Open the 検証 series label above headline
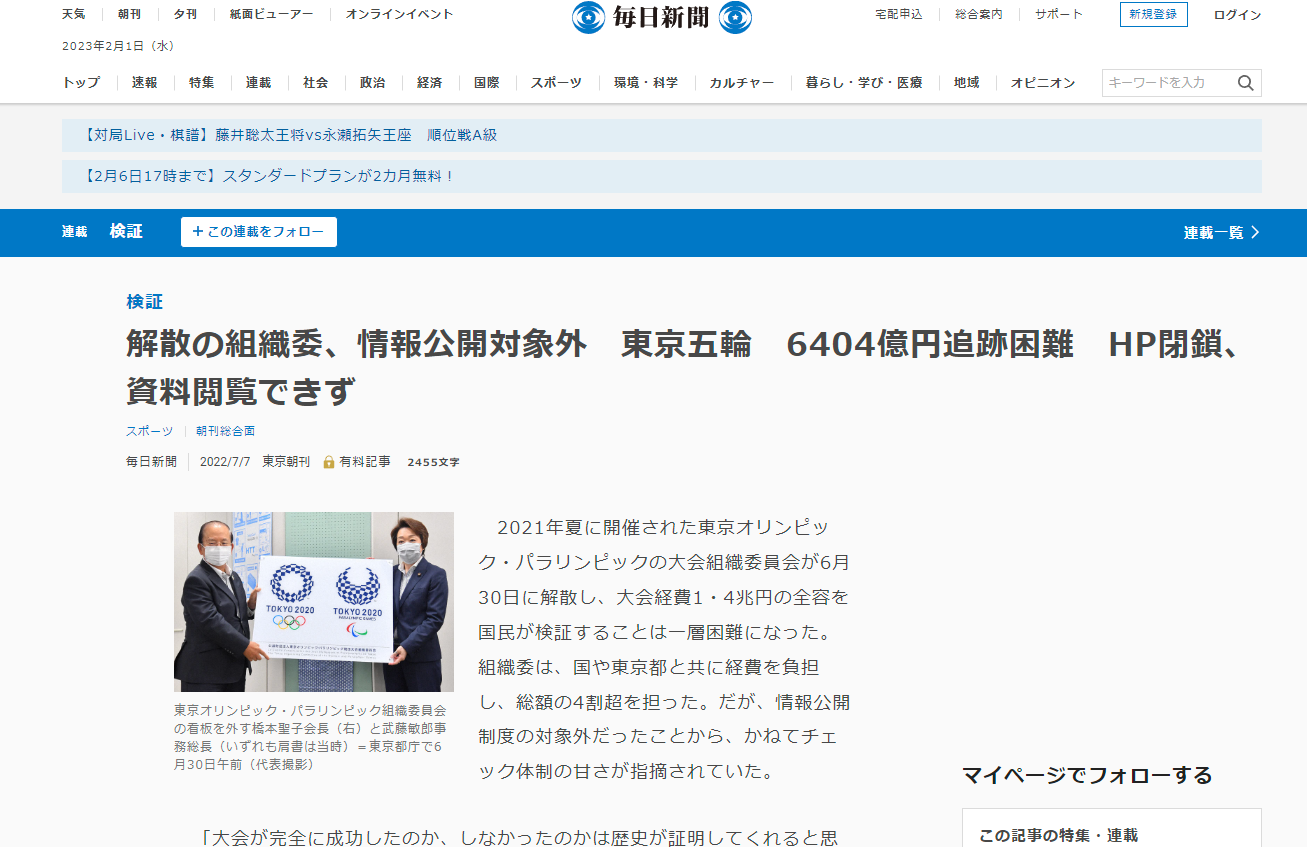 point(144,301)
